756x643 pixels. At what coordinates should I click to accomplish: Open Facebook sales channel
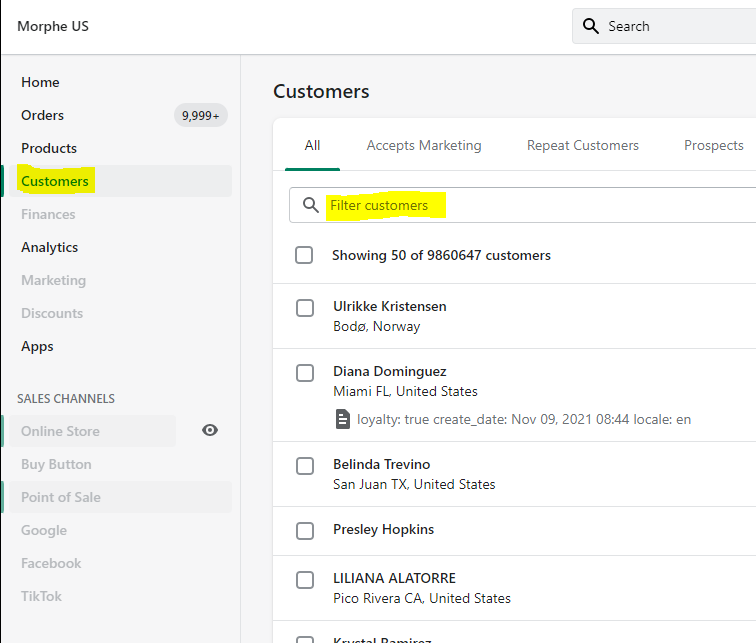[51, 563]
